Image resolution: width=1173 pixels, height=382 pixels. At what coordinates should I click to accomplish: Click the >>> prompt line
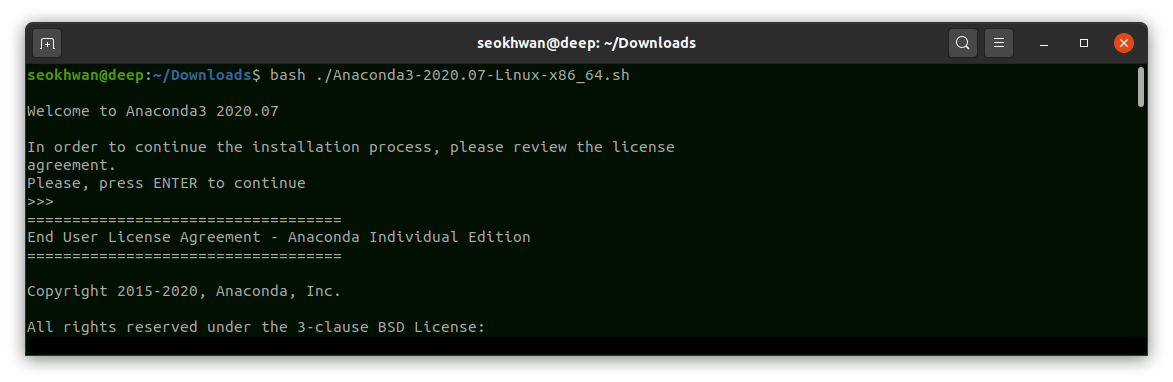coord(40,201)
